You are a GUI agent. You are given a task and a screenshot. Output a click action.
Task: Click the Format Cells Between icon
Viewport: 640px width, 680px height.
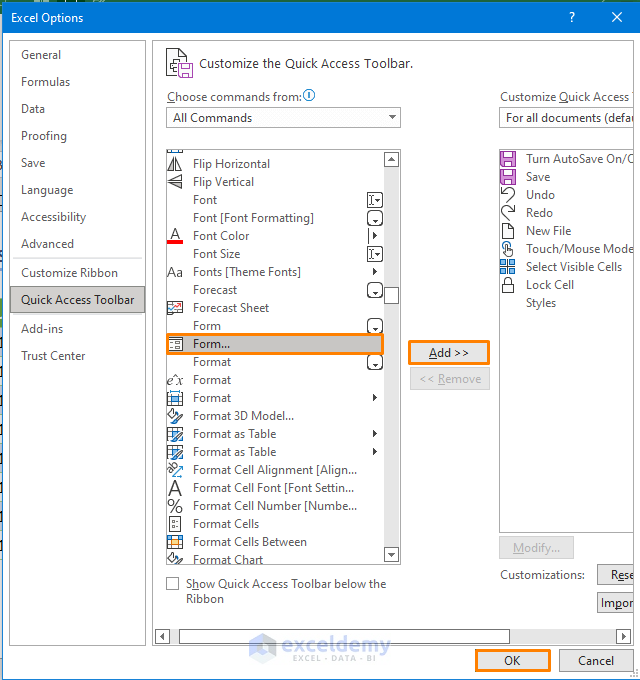point(175,542)
